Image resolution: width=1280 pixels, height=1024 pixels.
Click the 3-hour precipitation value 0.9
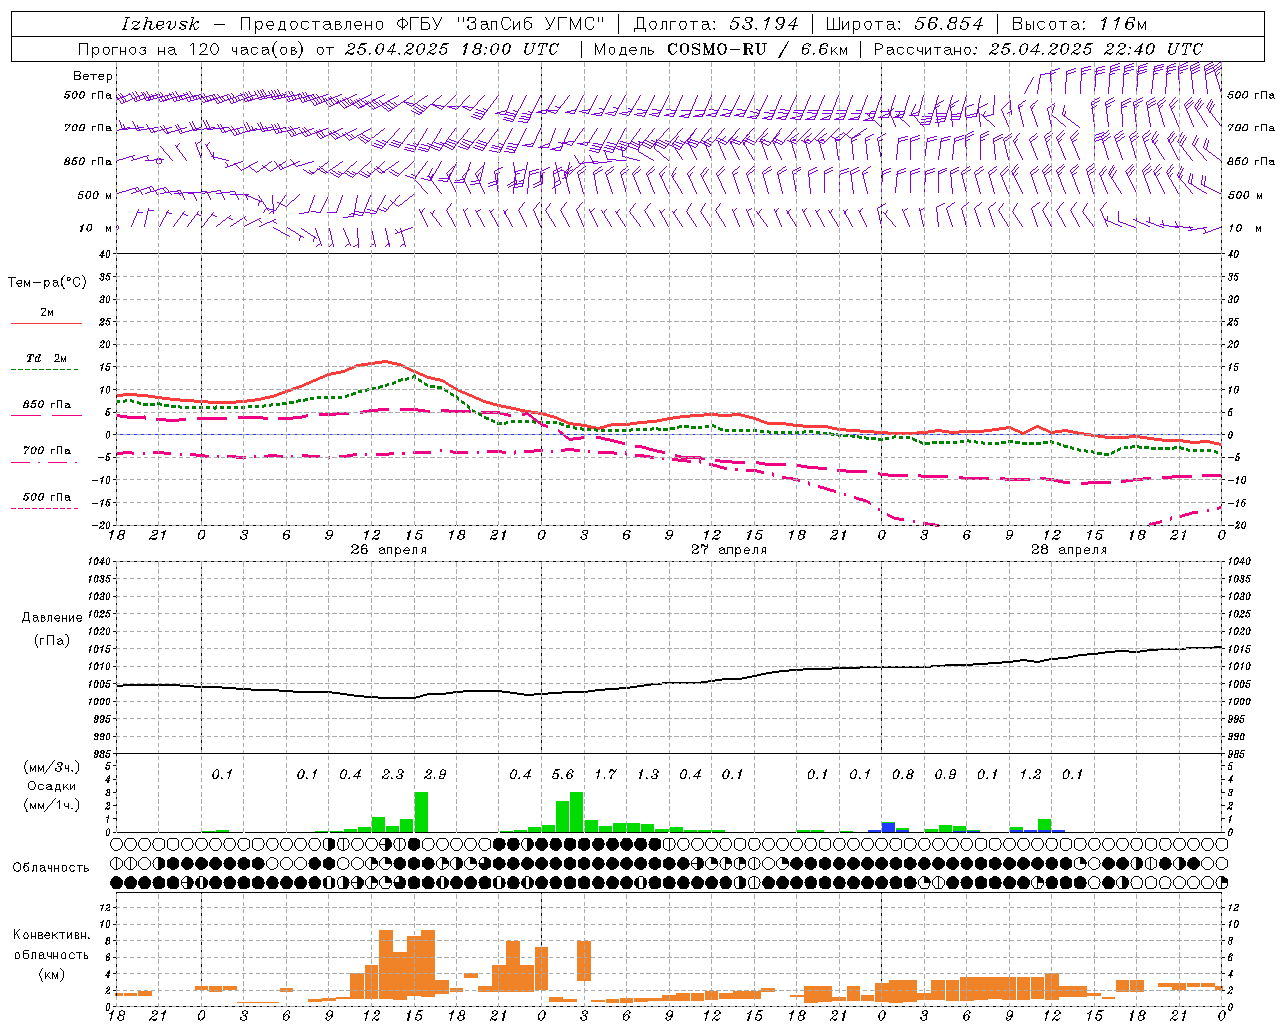(x=945, y=775)
